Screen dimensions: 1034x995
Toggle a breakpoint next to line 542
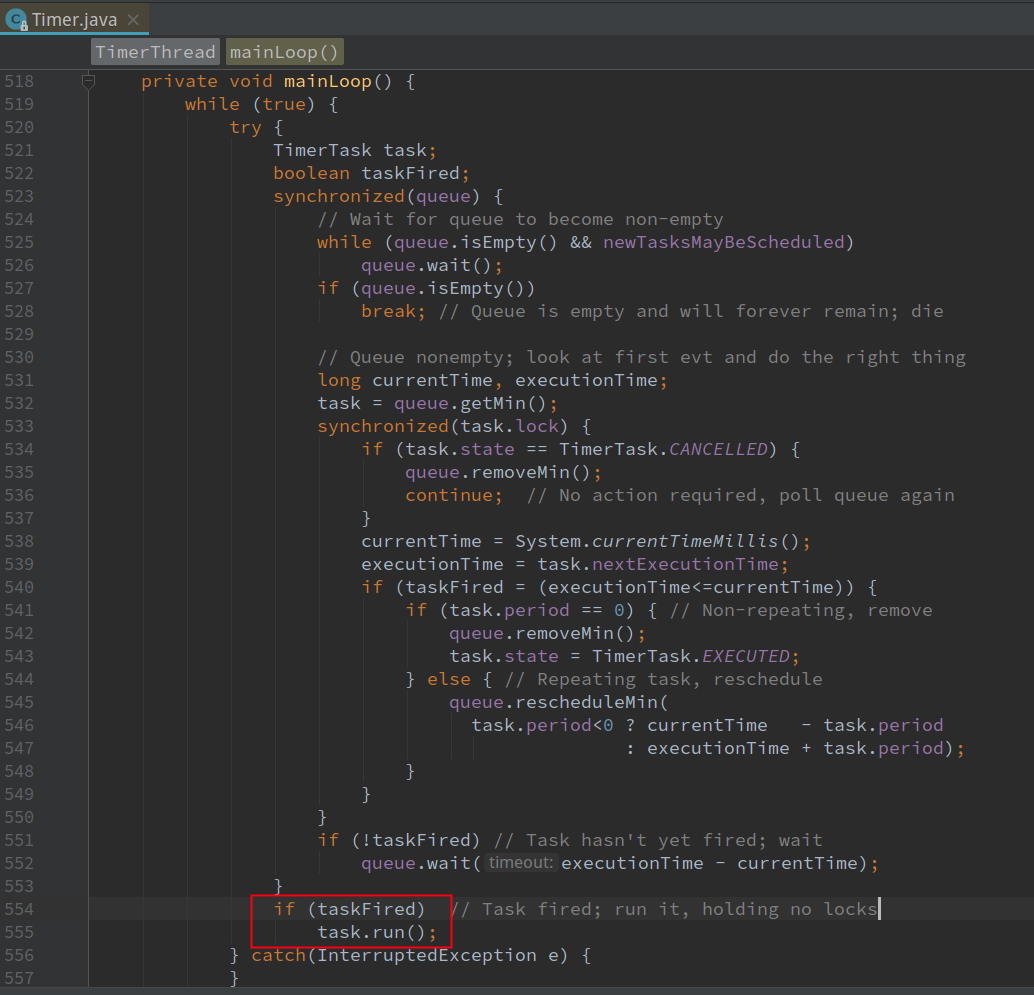point(55,633)
